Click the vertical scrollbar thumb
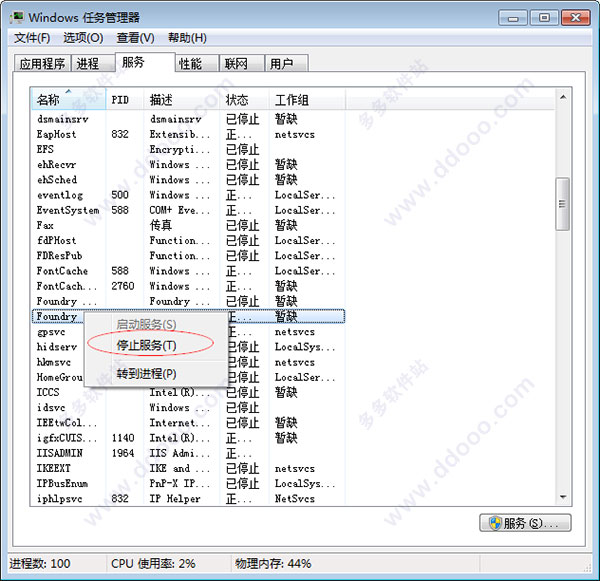This screenshot has width=600, height=581. click(x=562, y=204)
